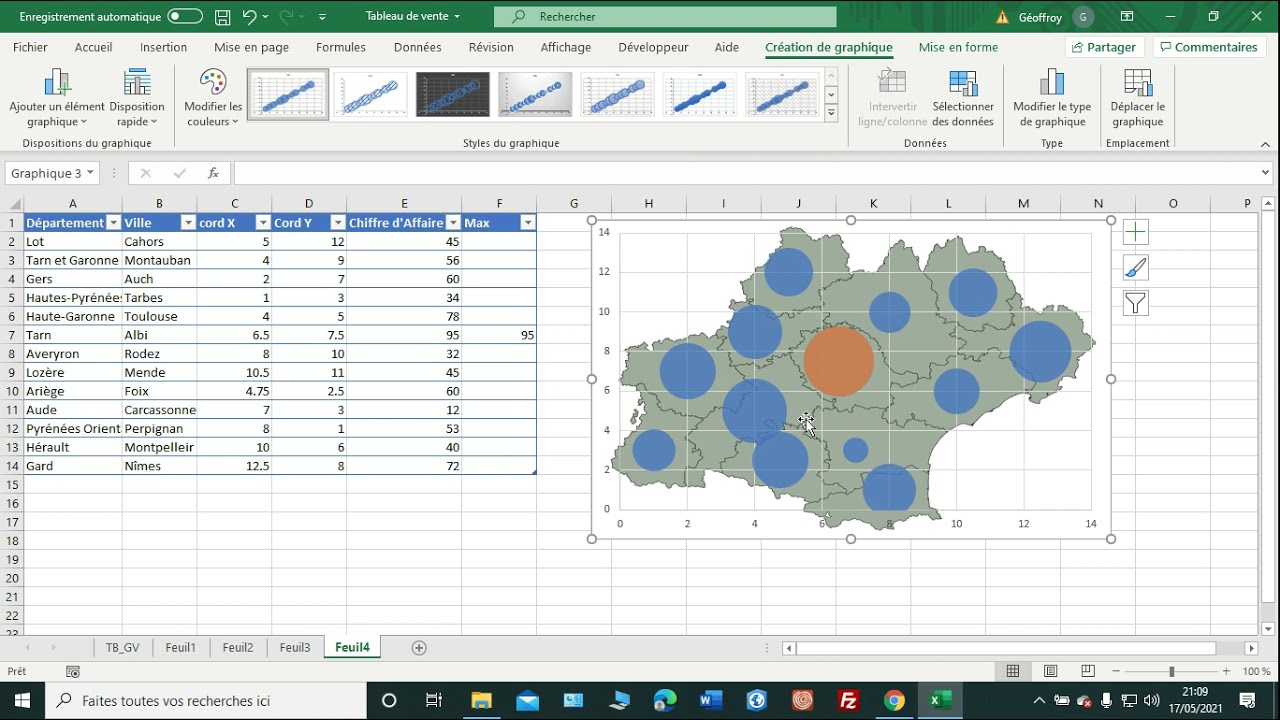Switch to Page Layout view icon
1280x720 pixels.
coord(1051,672)
